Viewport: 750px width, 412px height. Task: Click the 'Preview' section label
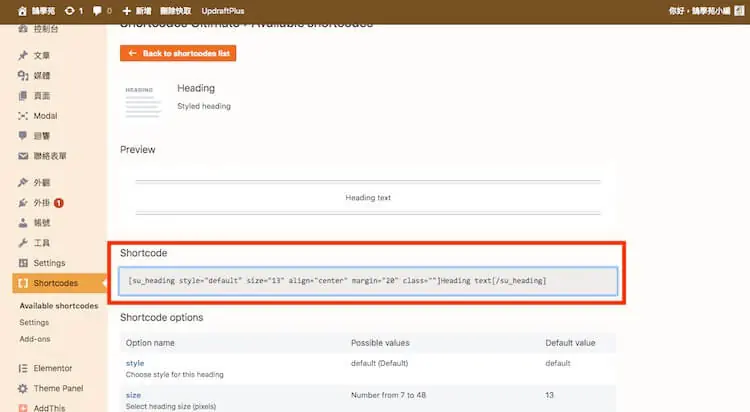pyautogui.click(x=138, y=150)
